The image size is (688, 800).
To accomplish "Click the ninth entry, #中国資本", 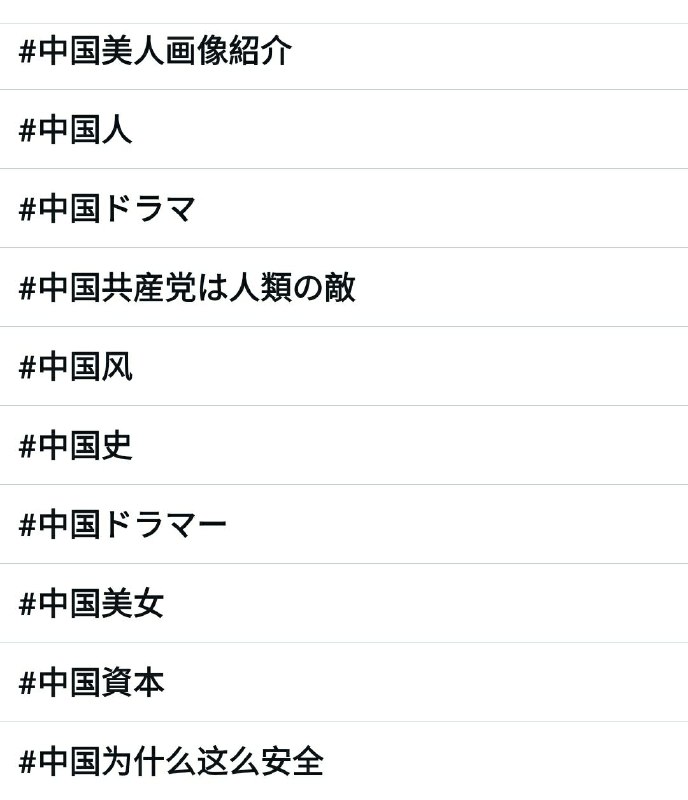I will pyautogui.click(x=91, y=683).
